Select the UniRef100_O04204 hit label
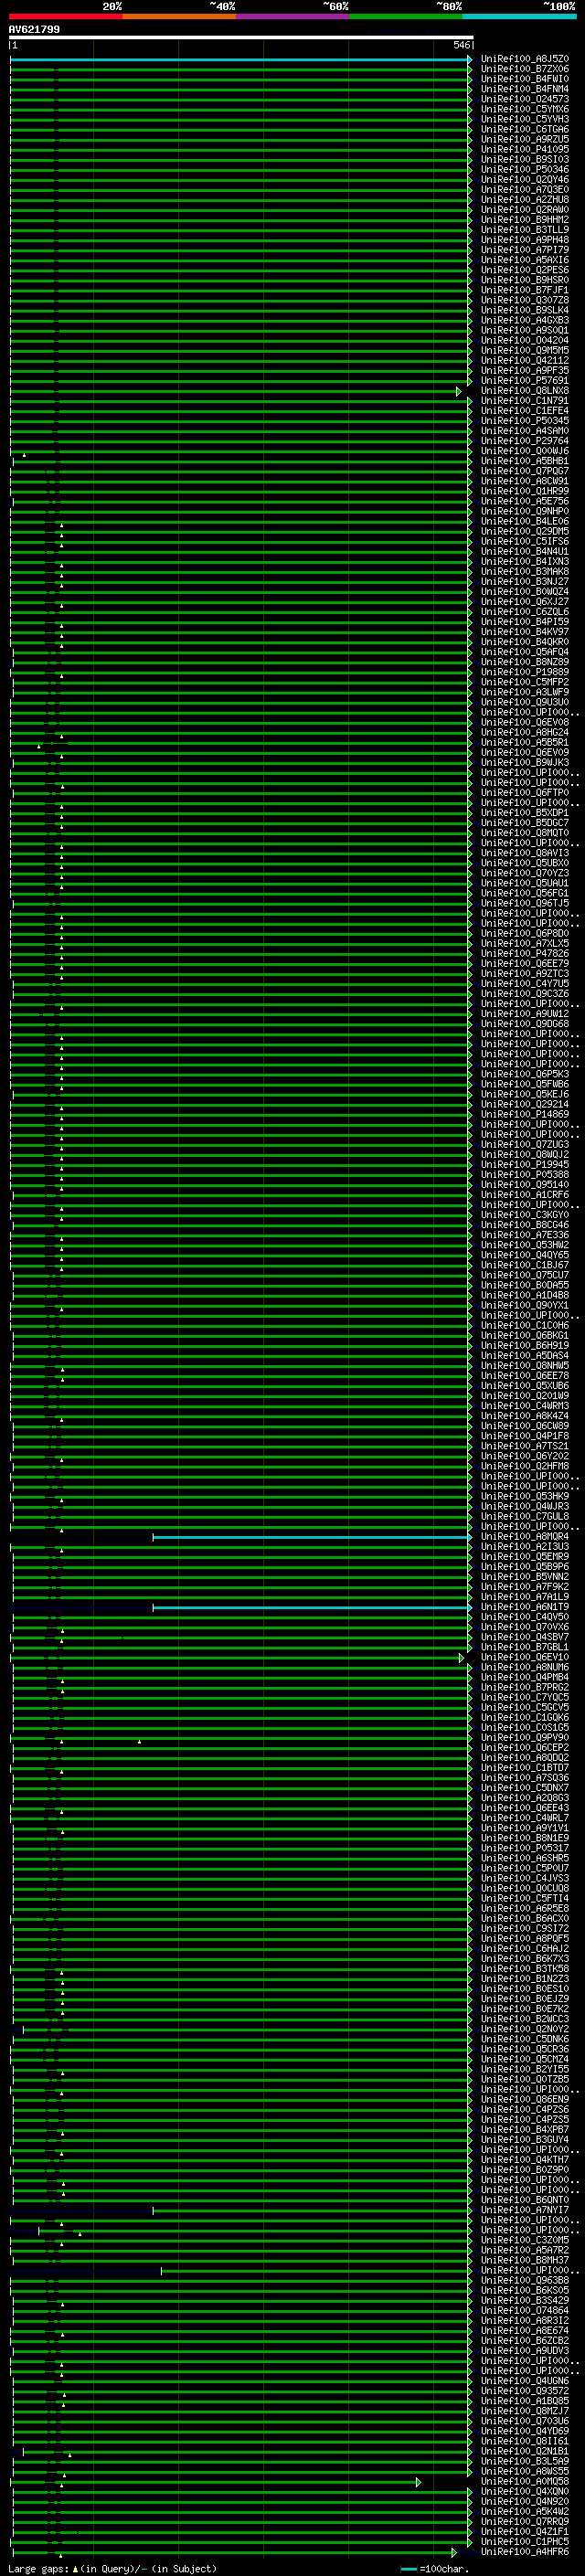 pyautogui.click(x=525, y=341)
